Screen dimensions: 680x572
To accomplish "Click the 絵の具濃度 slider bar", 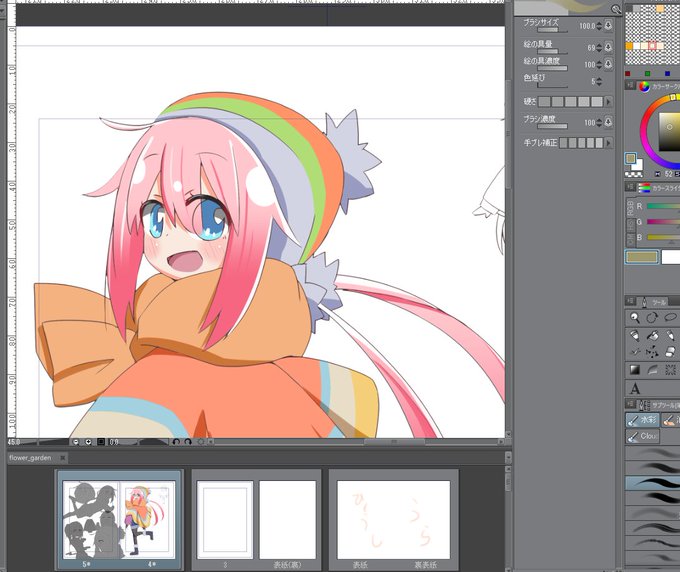I will click(552, 68).
